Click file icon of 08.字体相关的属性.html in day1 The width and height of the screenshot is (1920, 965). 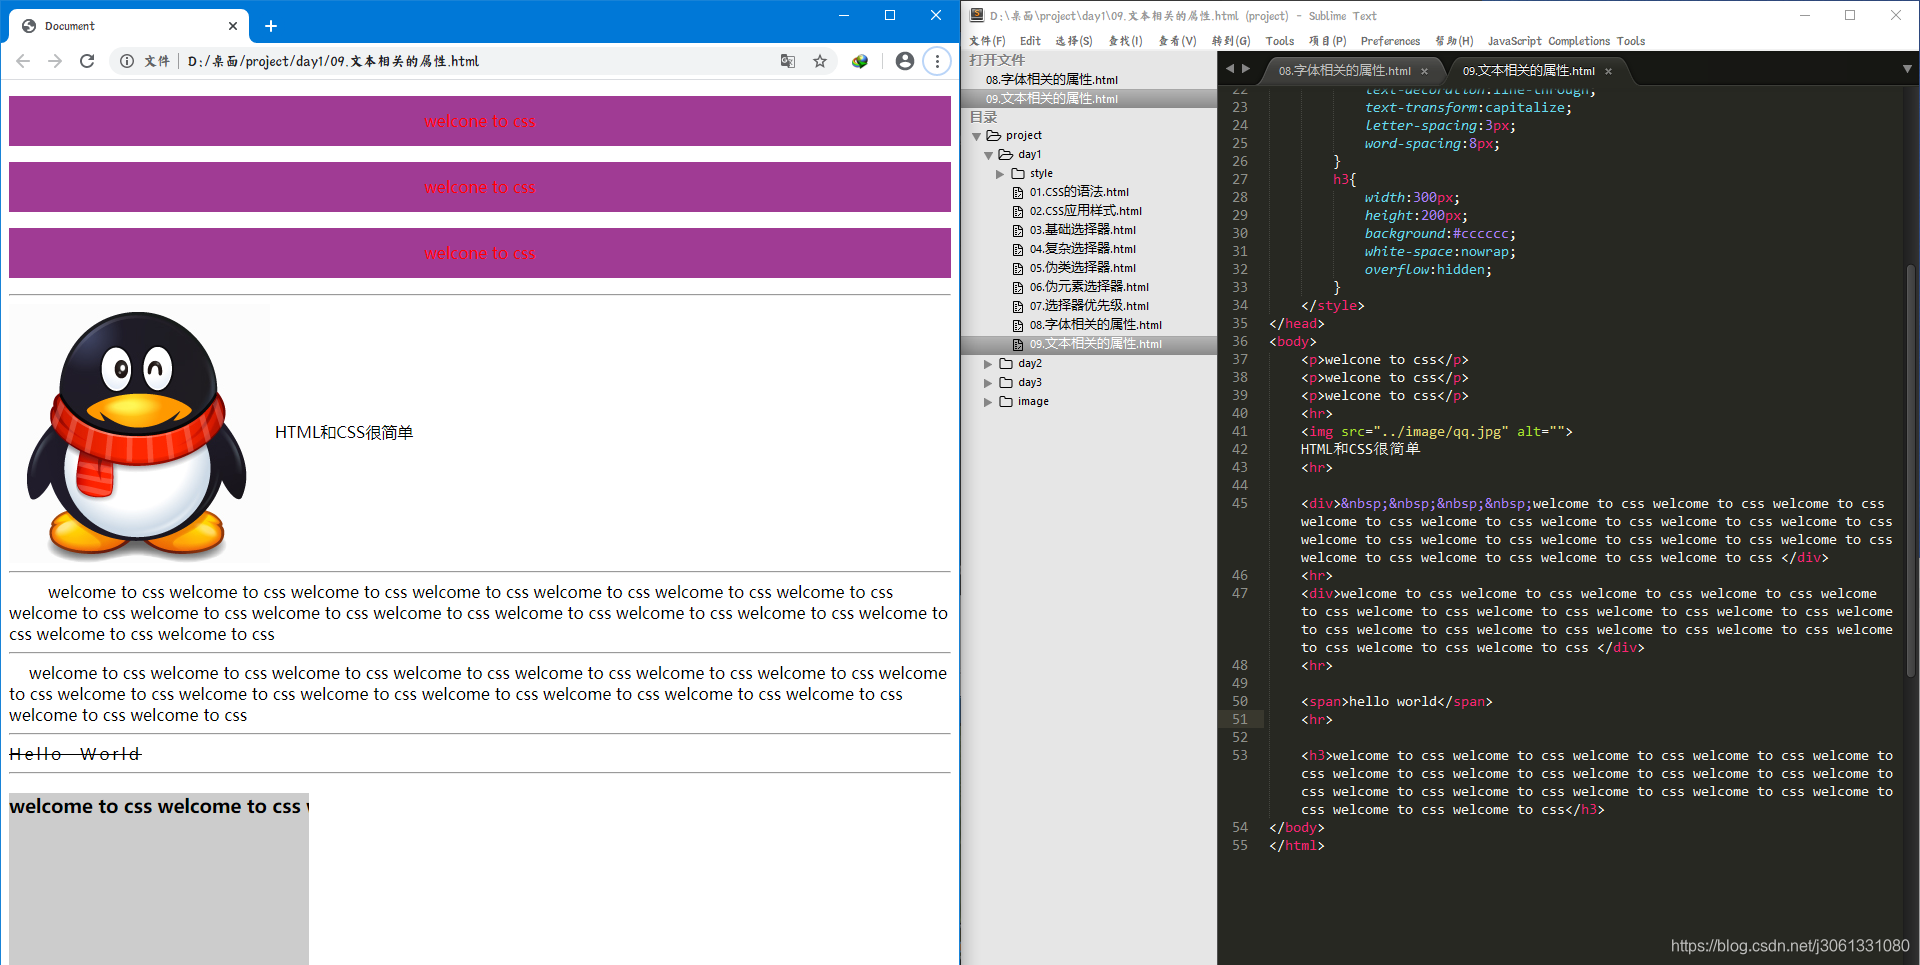(1018, 325)
